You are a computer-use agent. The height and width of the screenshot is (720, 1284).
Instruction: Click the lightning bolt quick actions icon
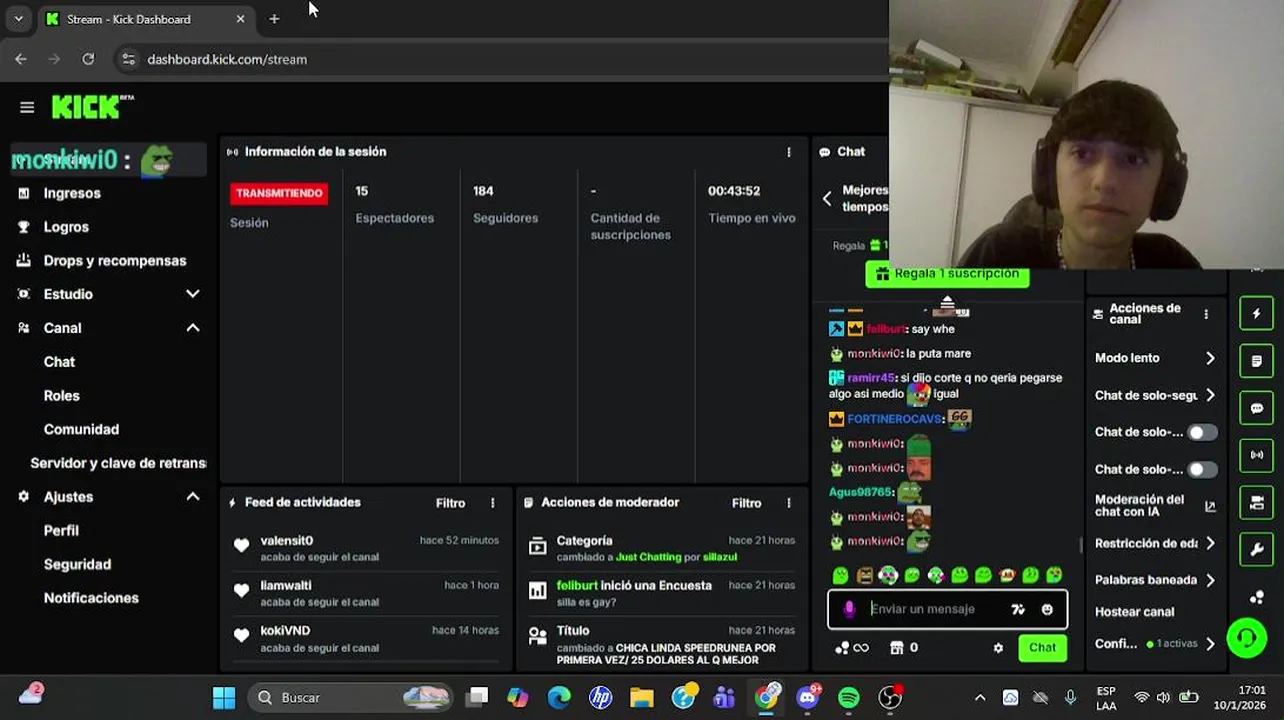1257,314
